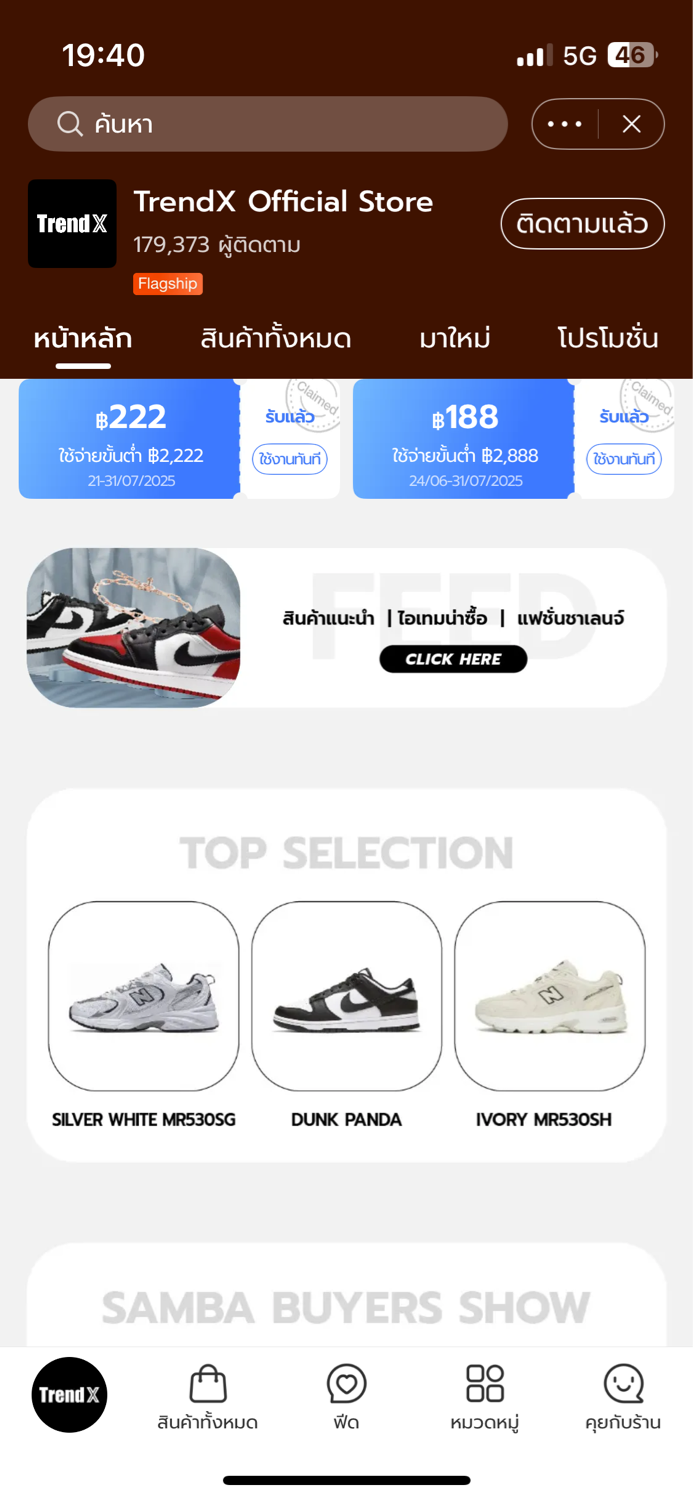
Task: Tap the CLICK HERE feed banner button
Action: tap(453, 659)
